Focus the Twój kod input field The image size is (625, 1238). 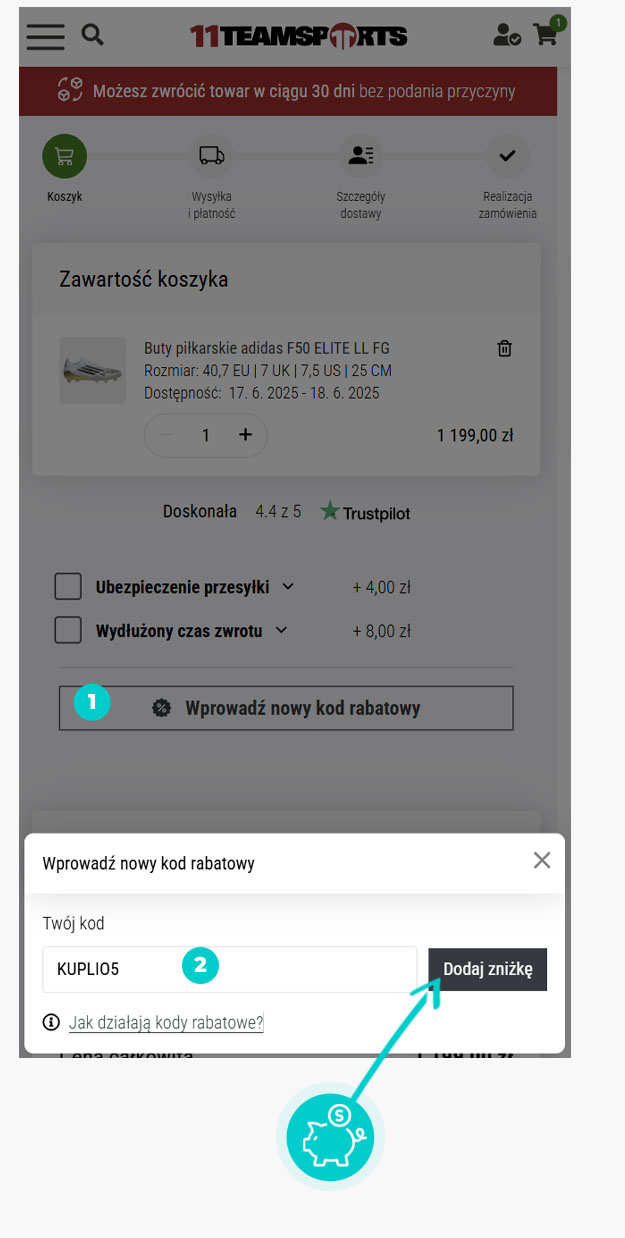230,969
